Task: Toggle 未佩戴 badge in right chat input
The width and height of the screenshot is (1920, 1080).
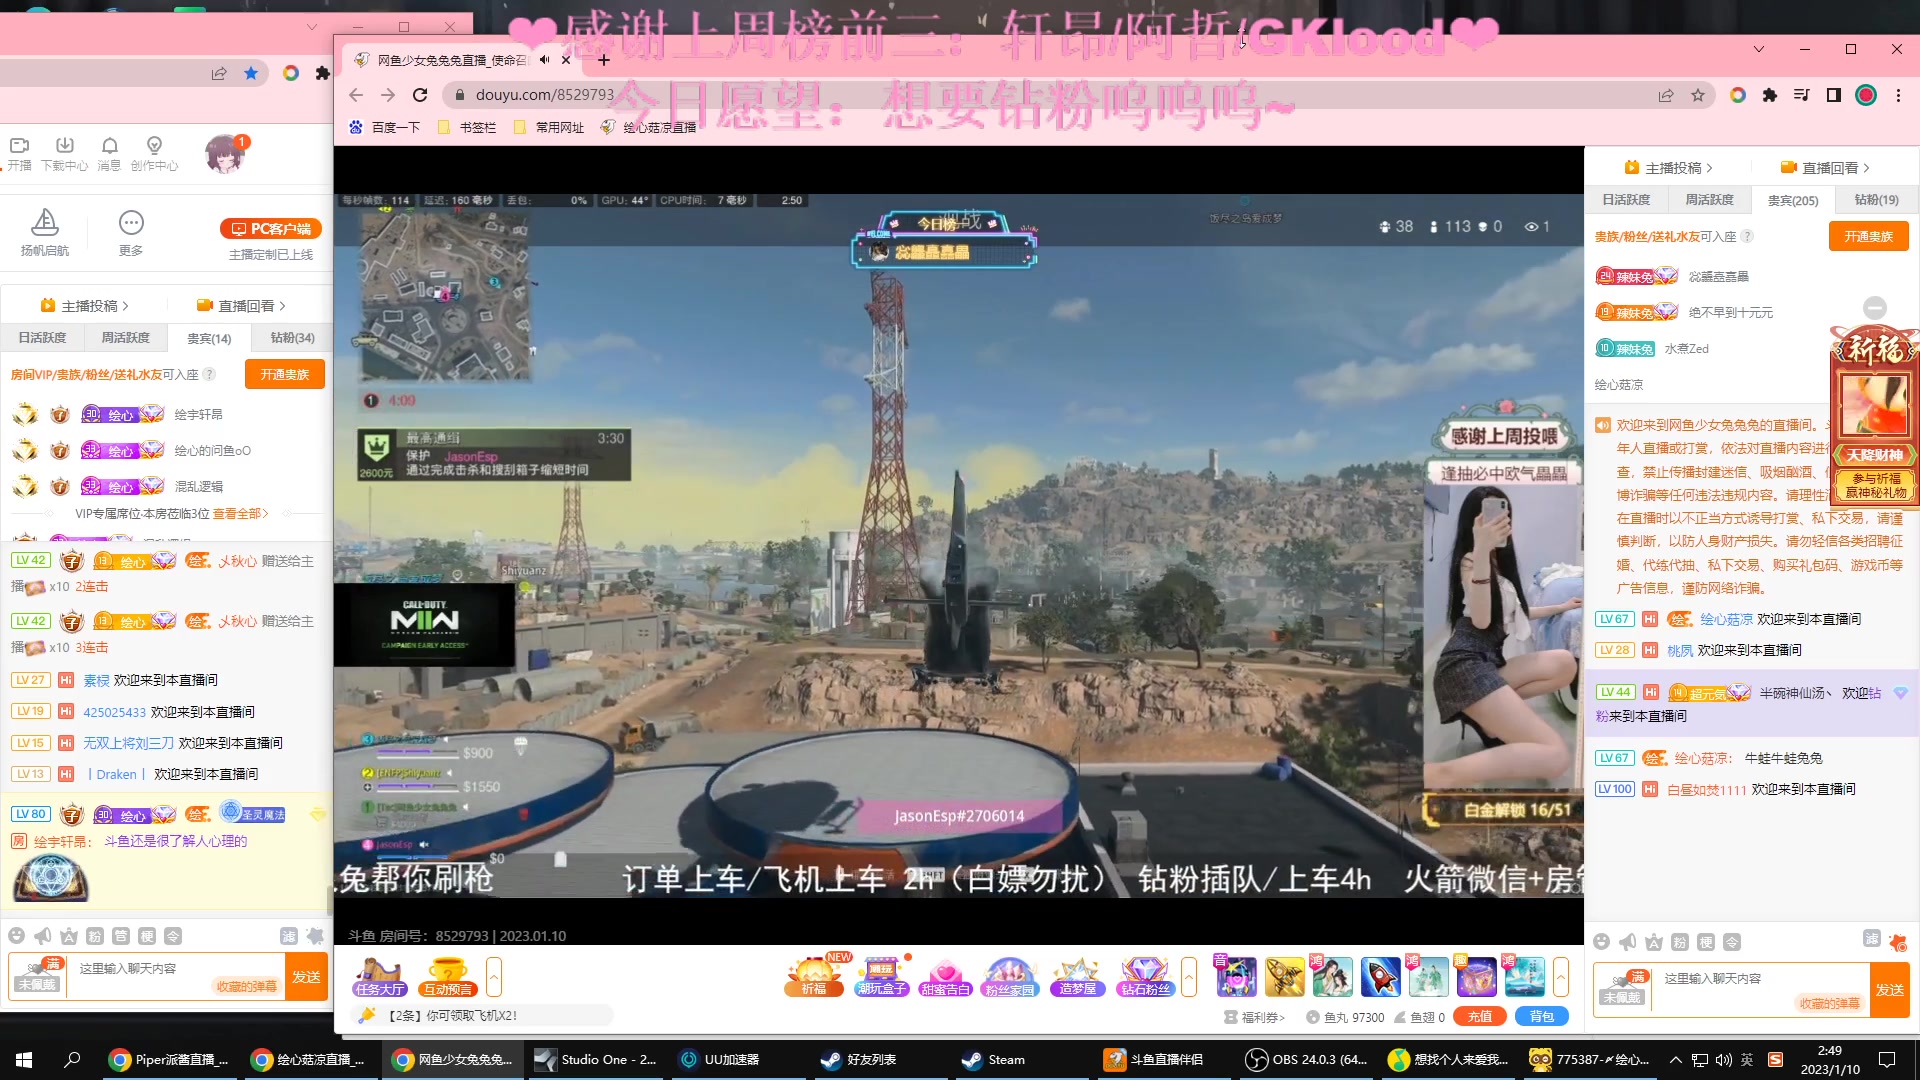Action: pos(1622,988)
